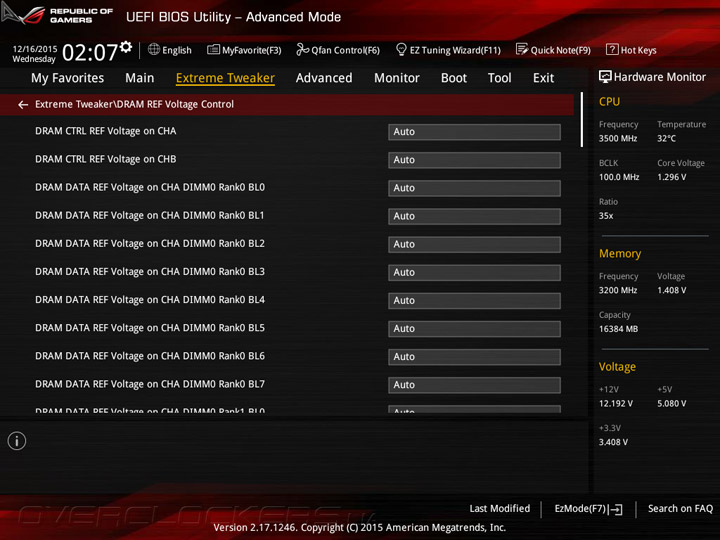Viewport: 720px width, 540px height.
Task: Open DRAM CTRL REF Voltage on CHA field
Action: [474, 132]
